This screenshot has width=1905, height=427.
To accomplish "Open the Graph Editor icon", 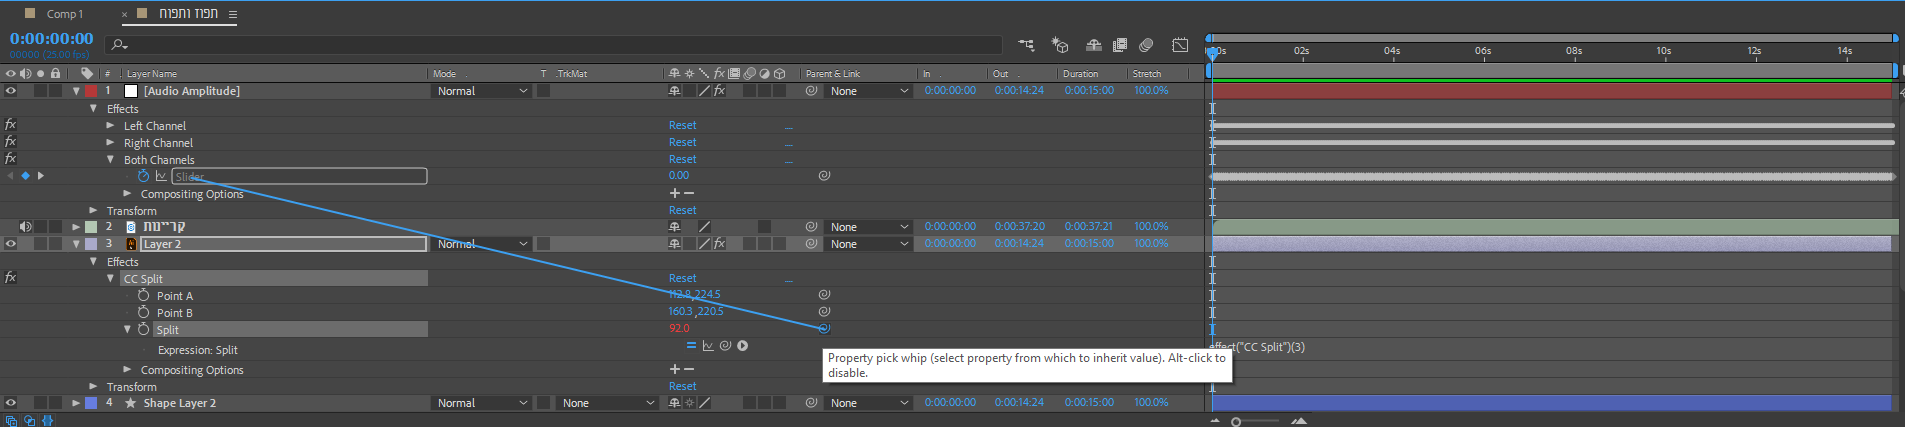I will [1180, 45].
